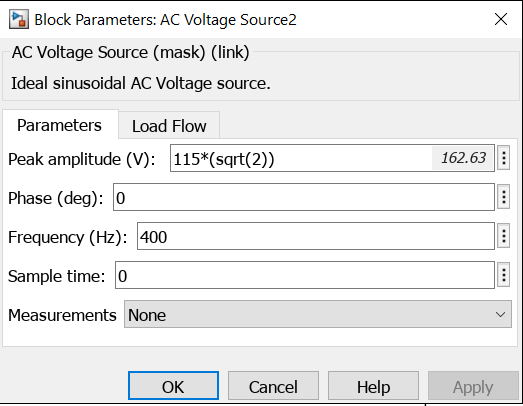Click the Measurements dropdown arrow
This screenshot has height=406, width=523.
(x=500, y=315)
